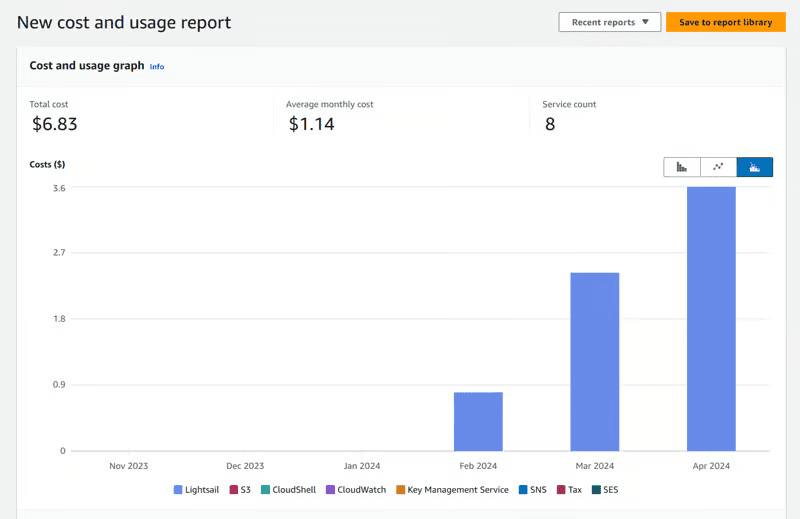Screen dimensions: 800x519
Task: Toggle Lightsail legend color swatch
Action: point(178,489)
